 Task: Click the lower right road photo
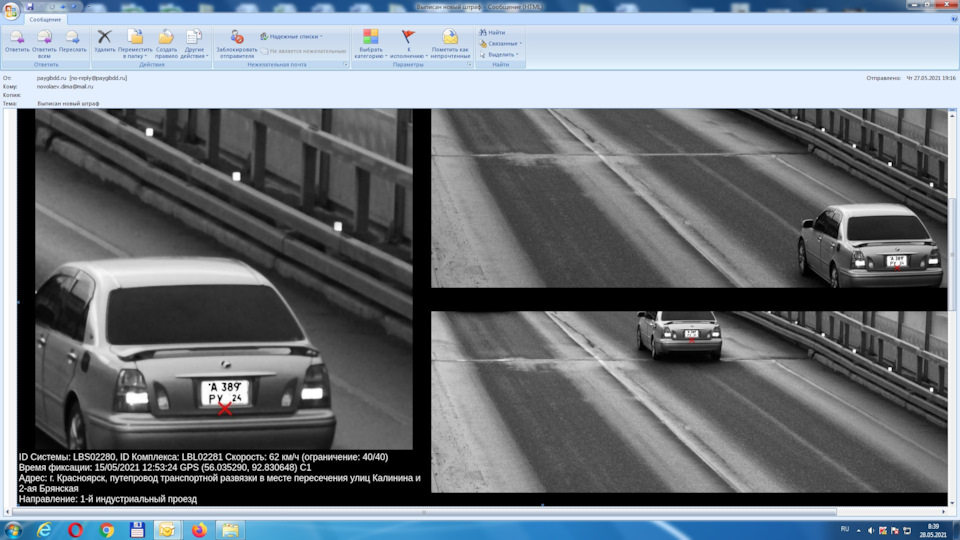[x=689, y=402]
